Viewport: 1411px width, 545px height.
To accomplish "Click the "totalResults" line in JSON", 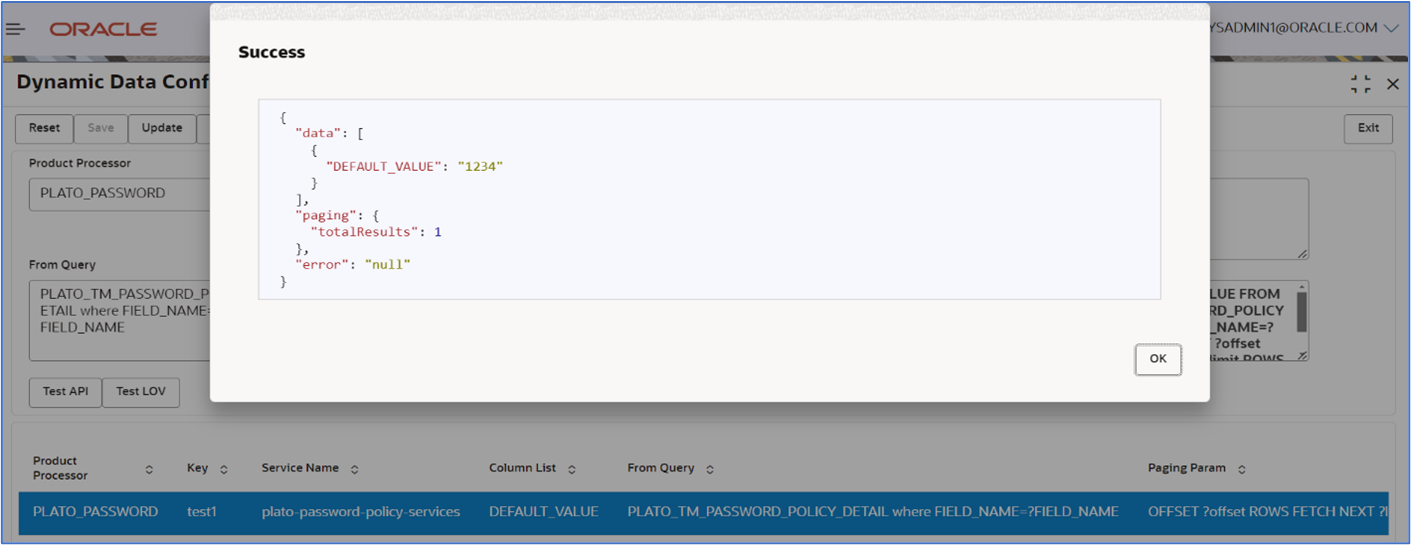I will coord(376,232).
